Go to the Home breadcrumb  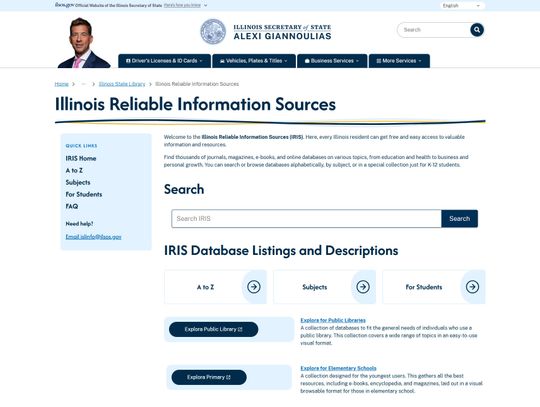click(x=61, y=84)
